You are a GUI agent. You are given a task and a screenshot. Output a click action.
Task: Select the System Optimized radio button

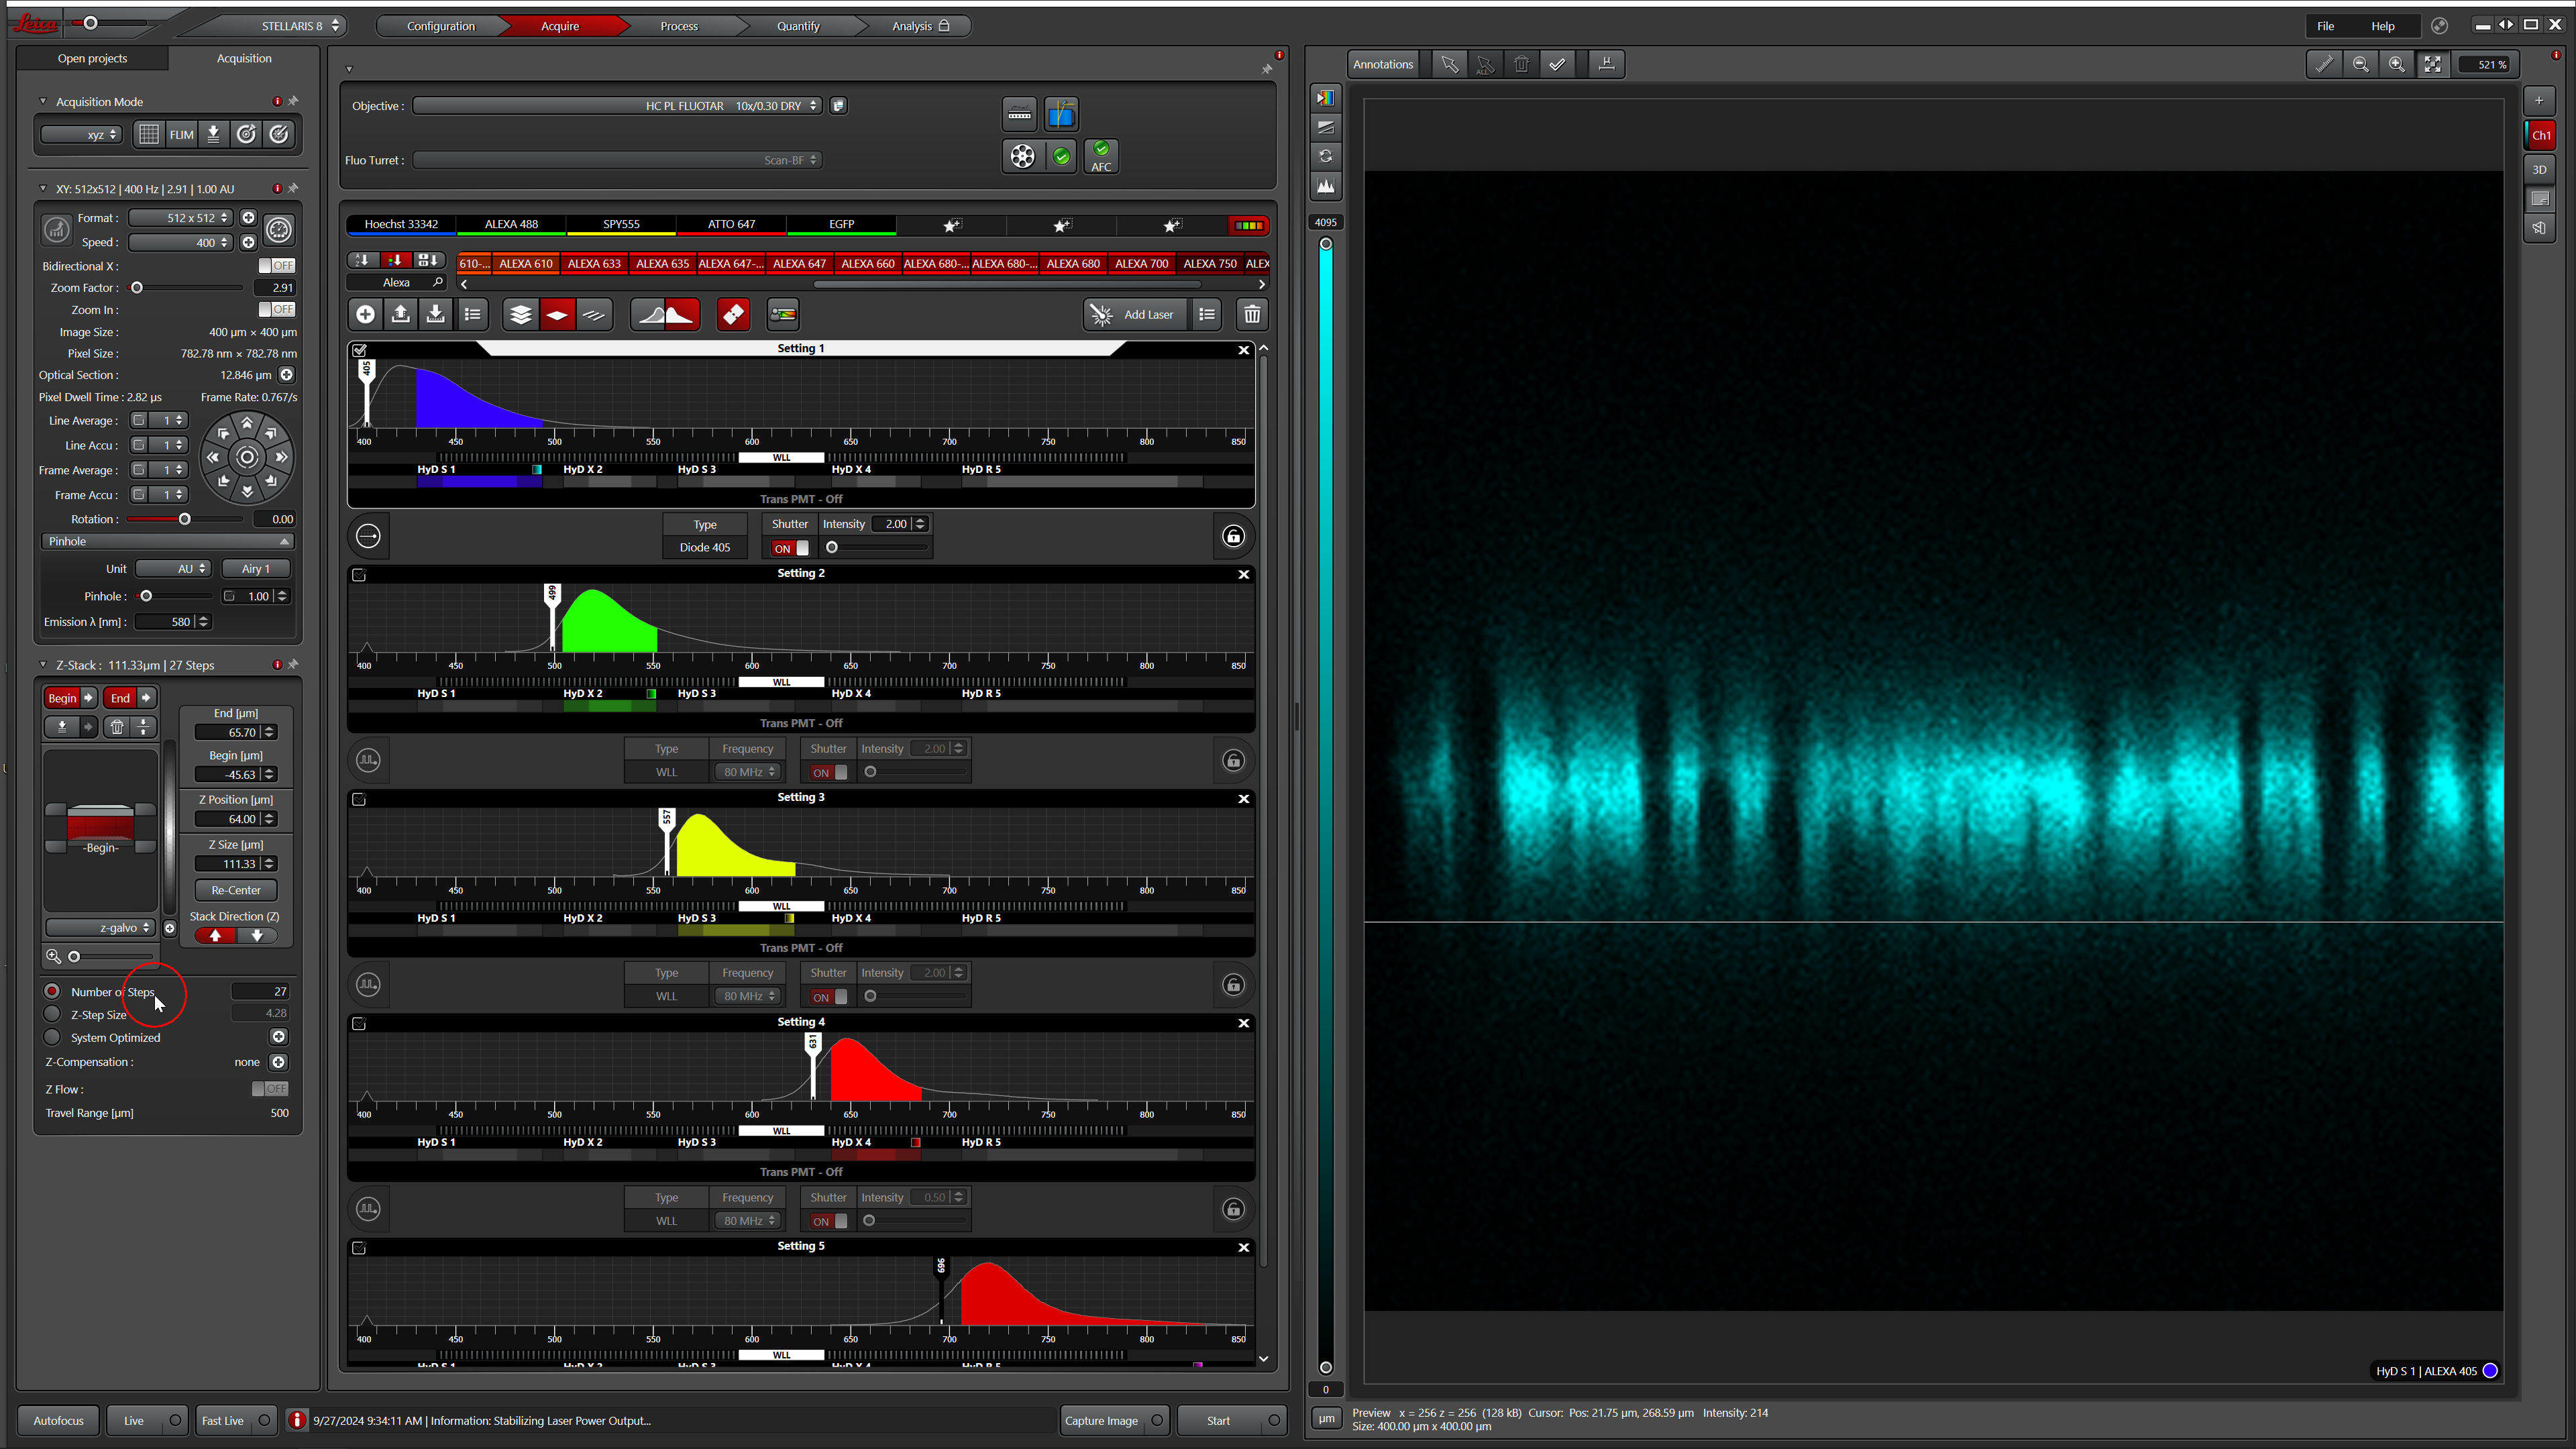tap(52, 1037)
